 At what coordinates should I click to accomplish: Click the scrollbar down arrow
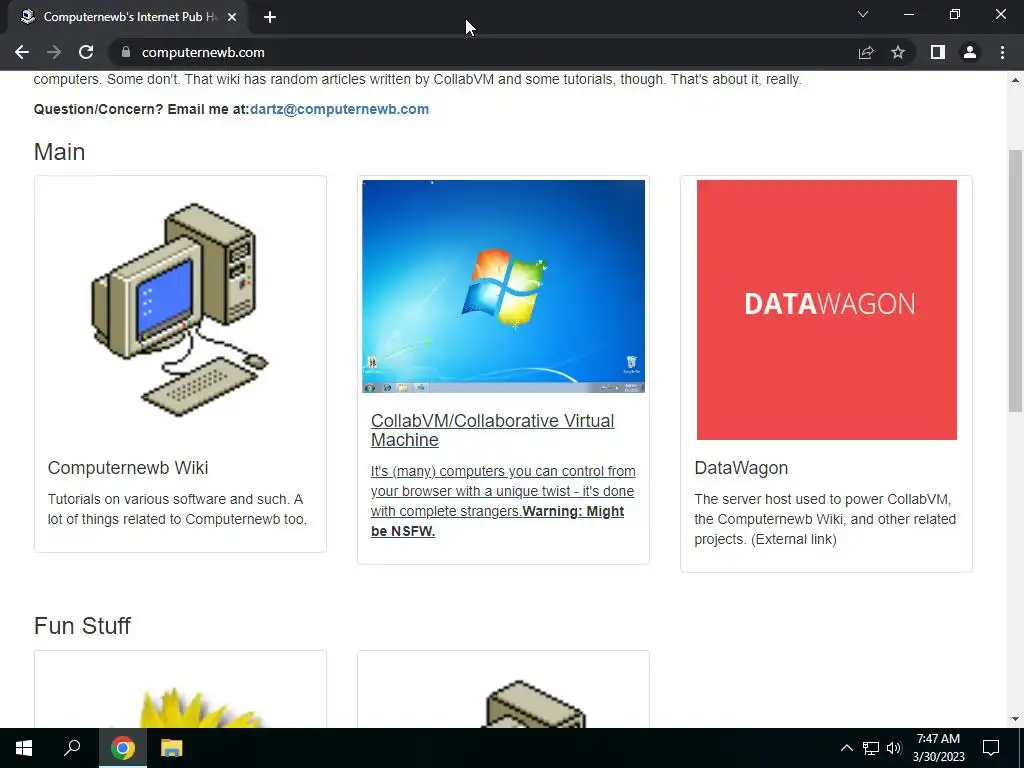tap(1015, 719)
